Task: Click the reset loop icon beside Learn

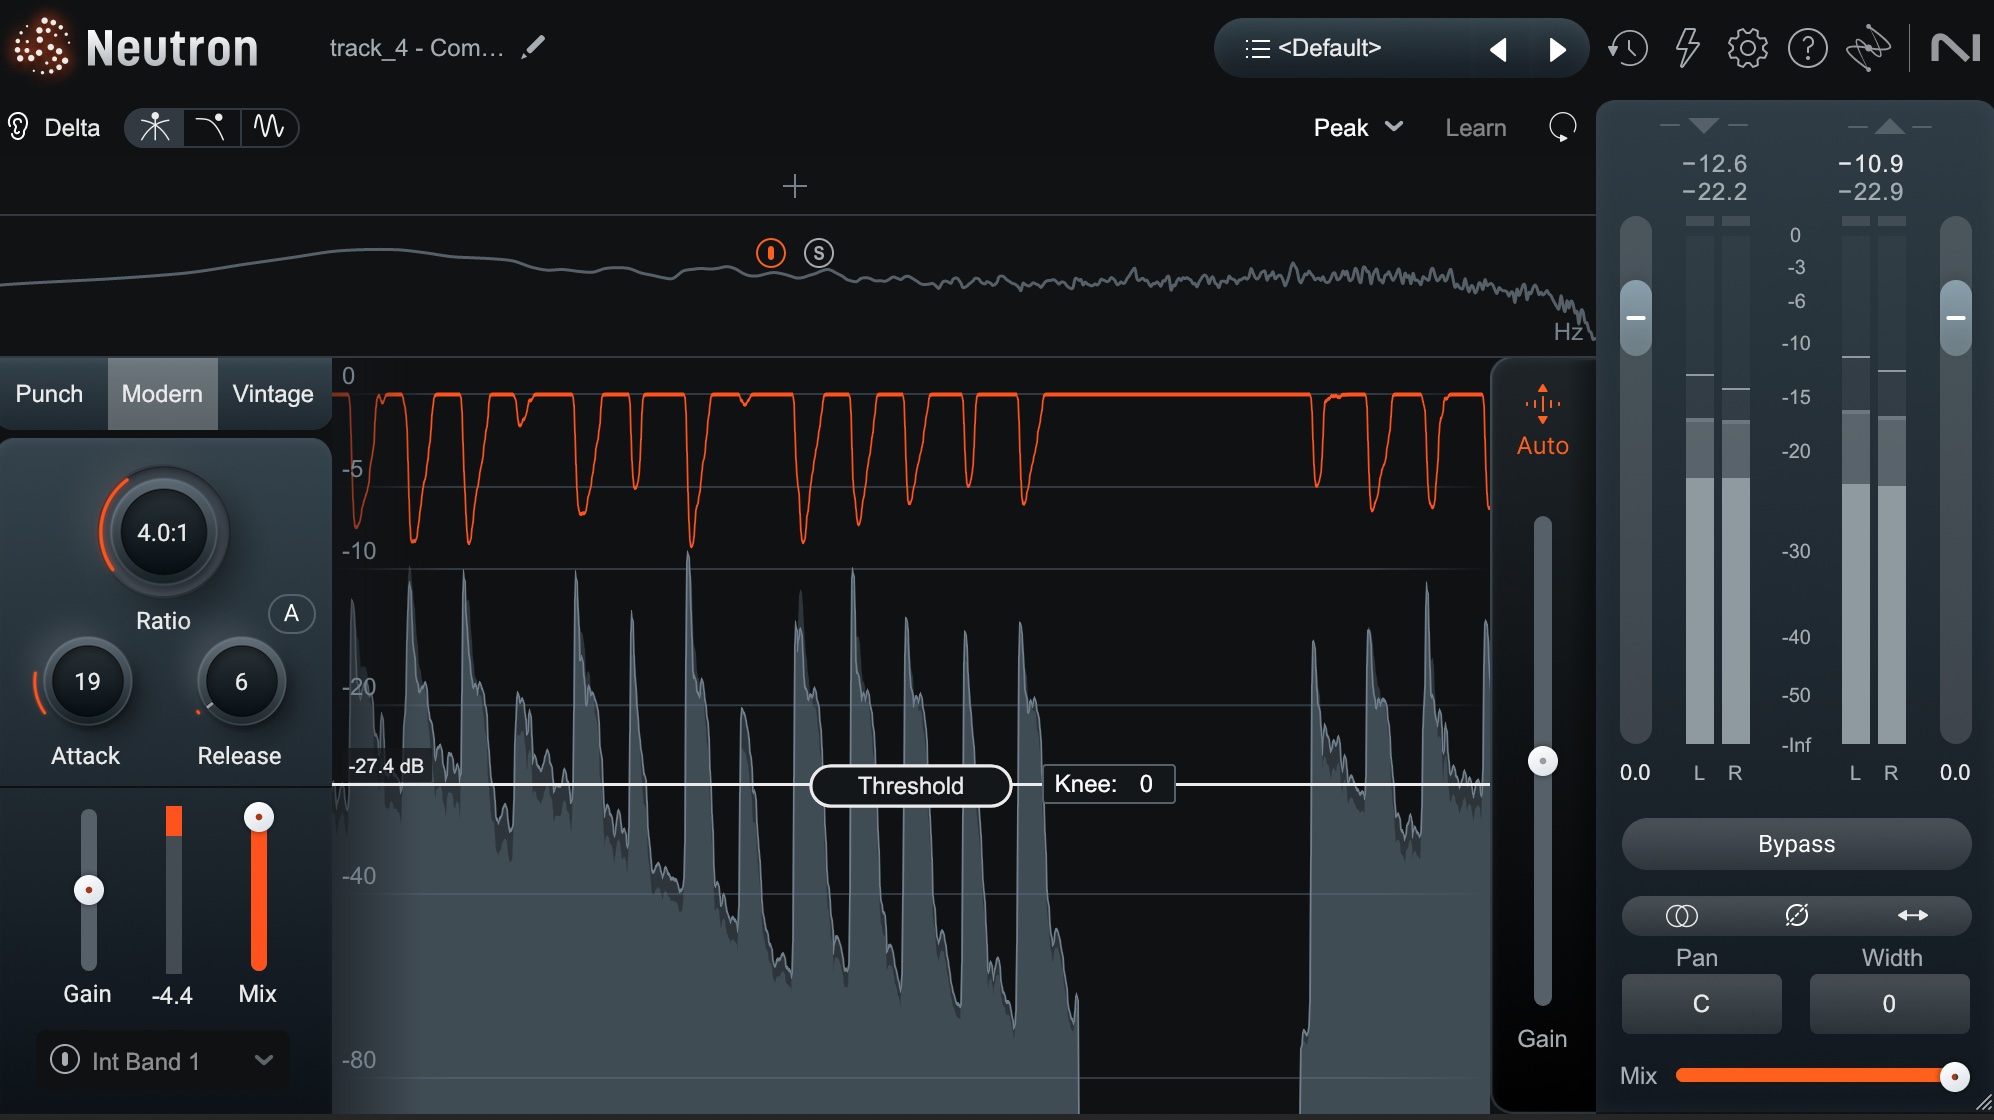Action: point(1562,127)
